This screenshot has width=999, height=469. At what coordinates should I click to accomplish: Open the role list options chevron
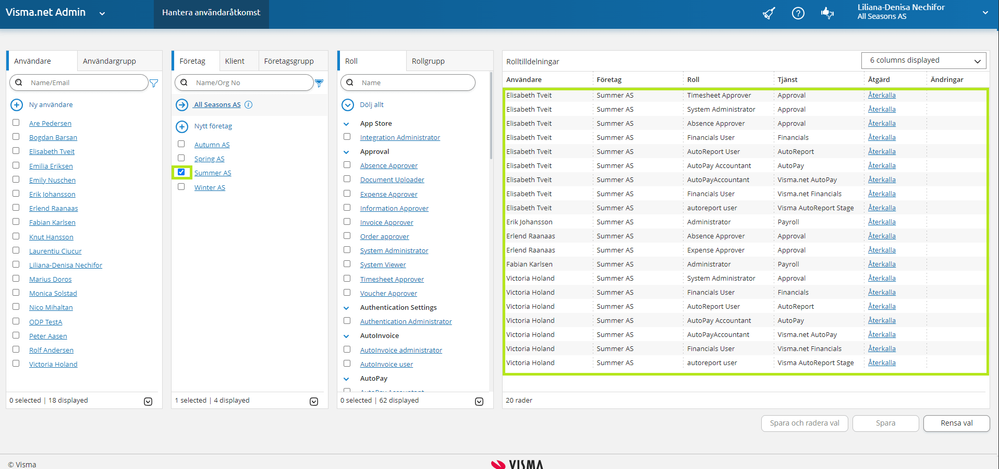(x=479, y=401)
